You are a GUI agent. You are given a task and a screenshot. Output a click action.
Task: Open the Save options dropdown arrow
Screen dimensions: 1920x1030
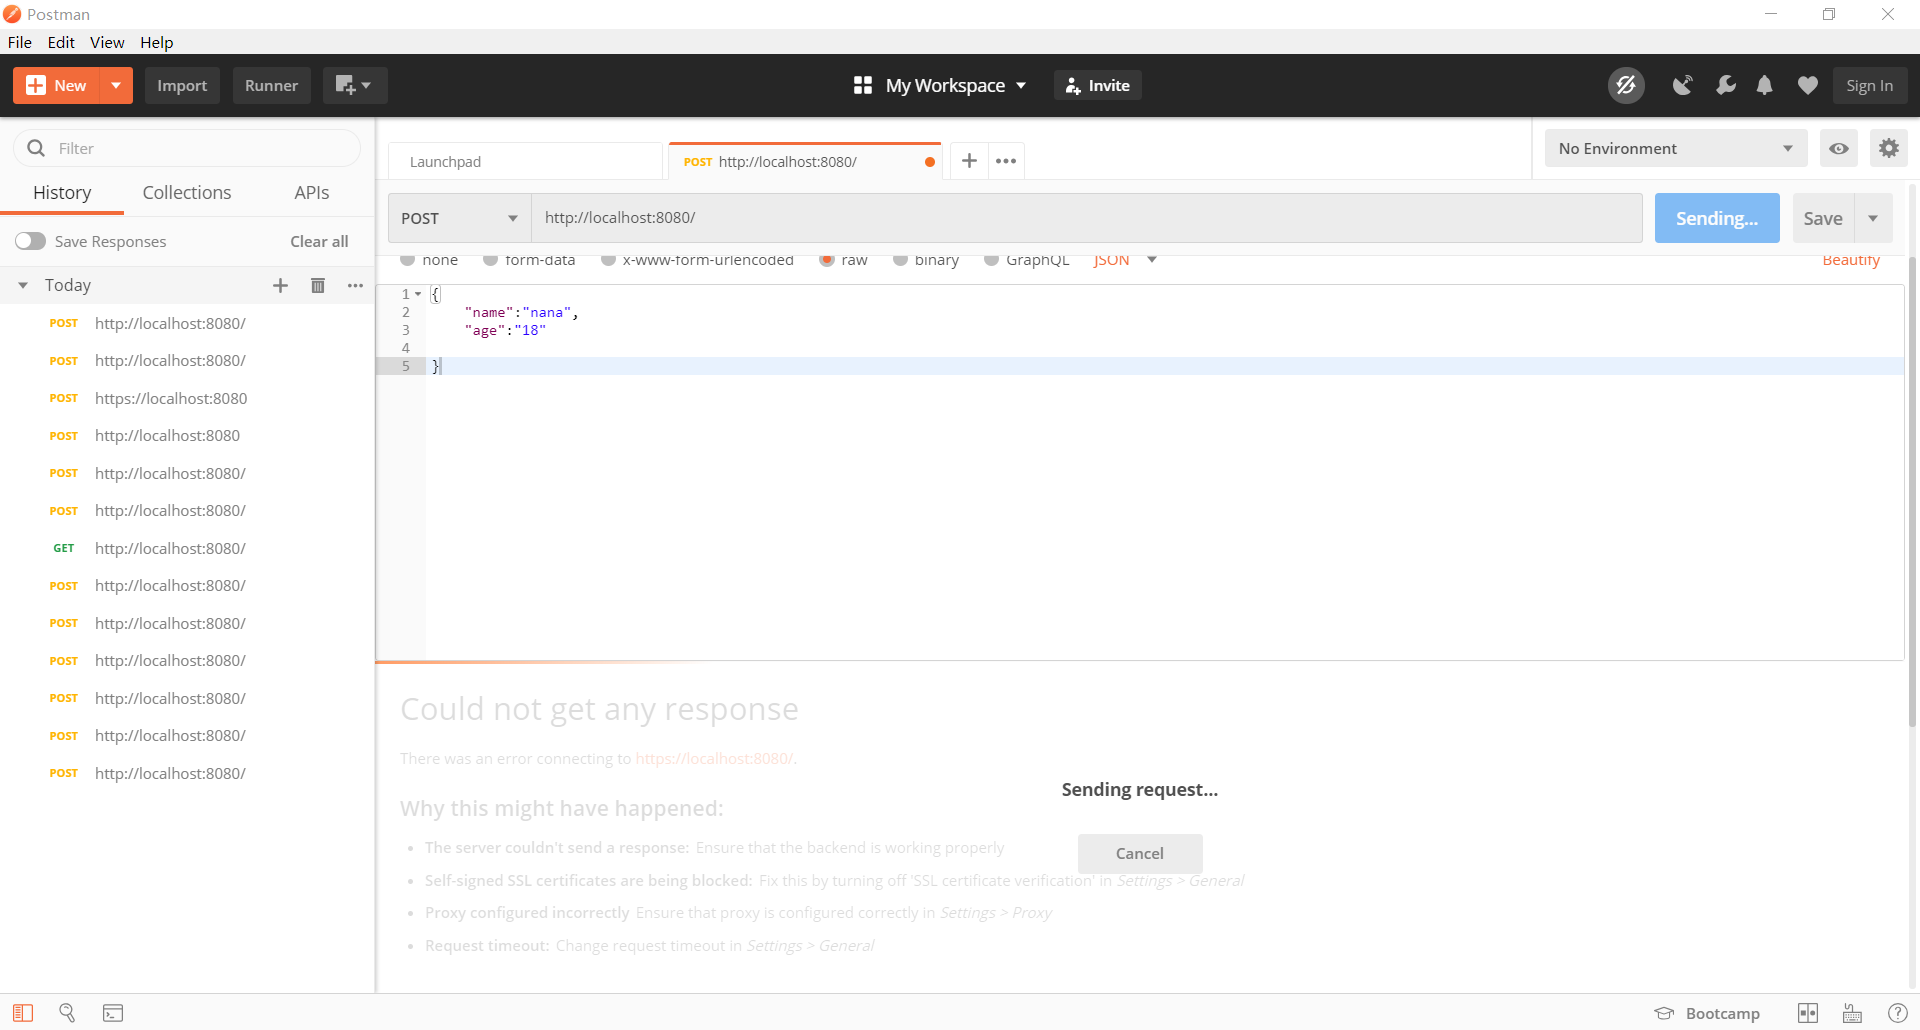click(x=1873, y=218)
